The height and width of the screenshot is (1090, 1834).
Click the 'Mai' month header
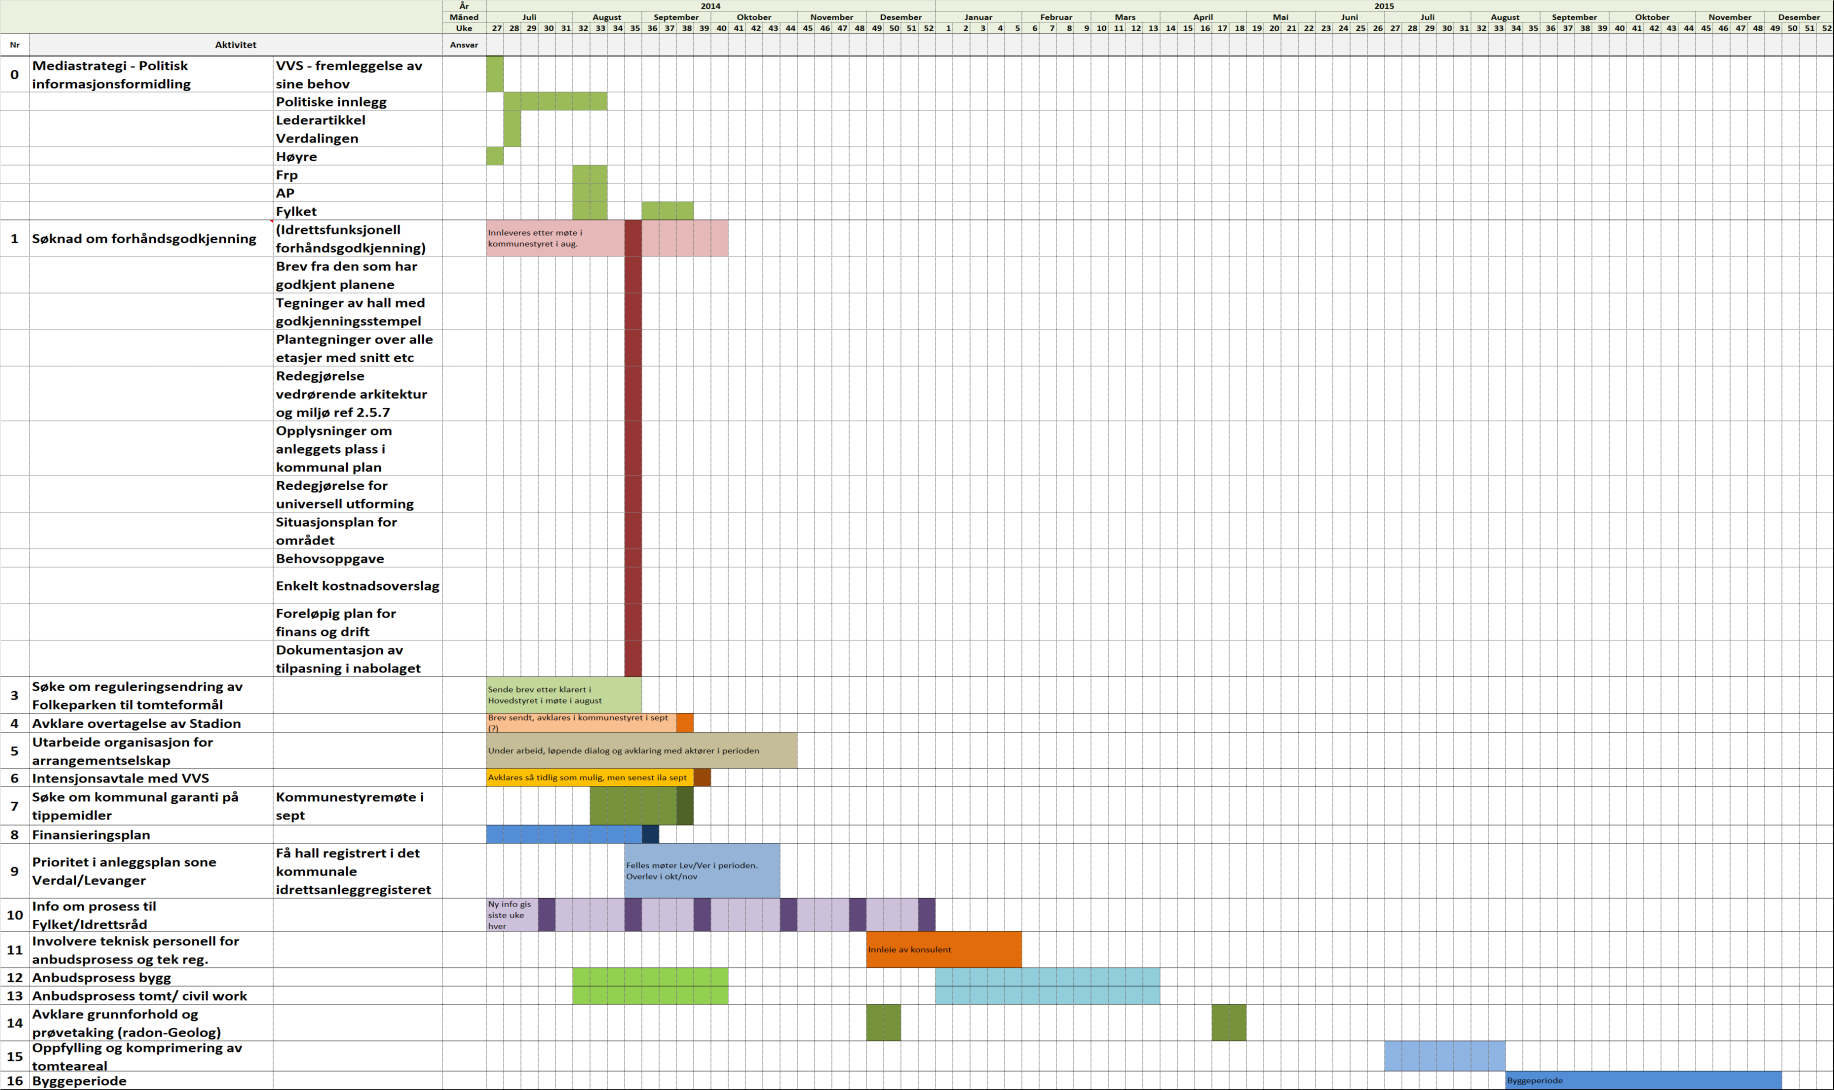tap(1281, 17)
